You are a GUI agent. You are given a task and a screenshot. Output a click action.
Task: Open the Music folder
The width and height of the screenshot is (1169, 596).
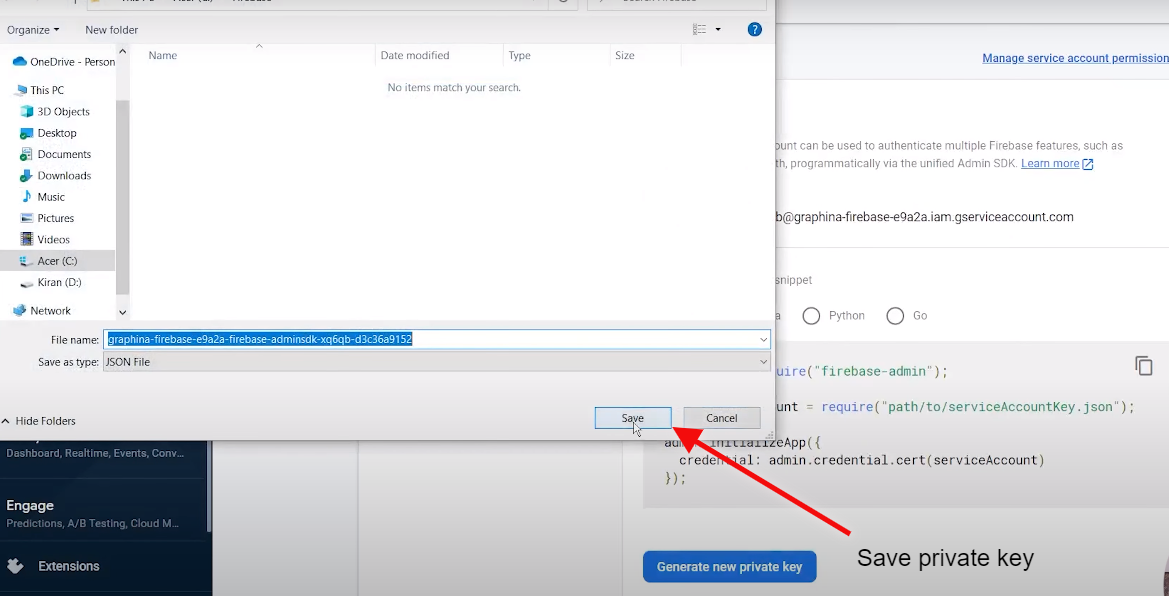[43, 197]
